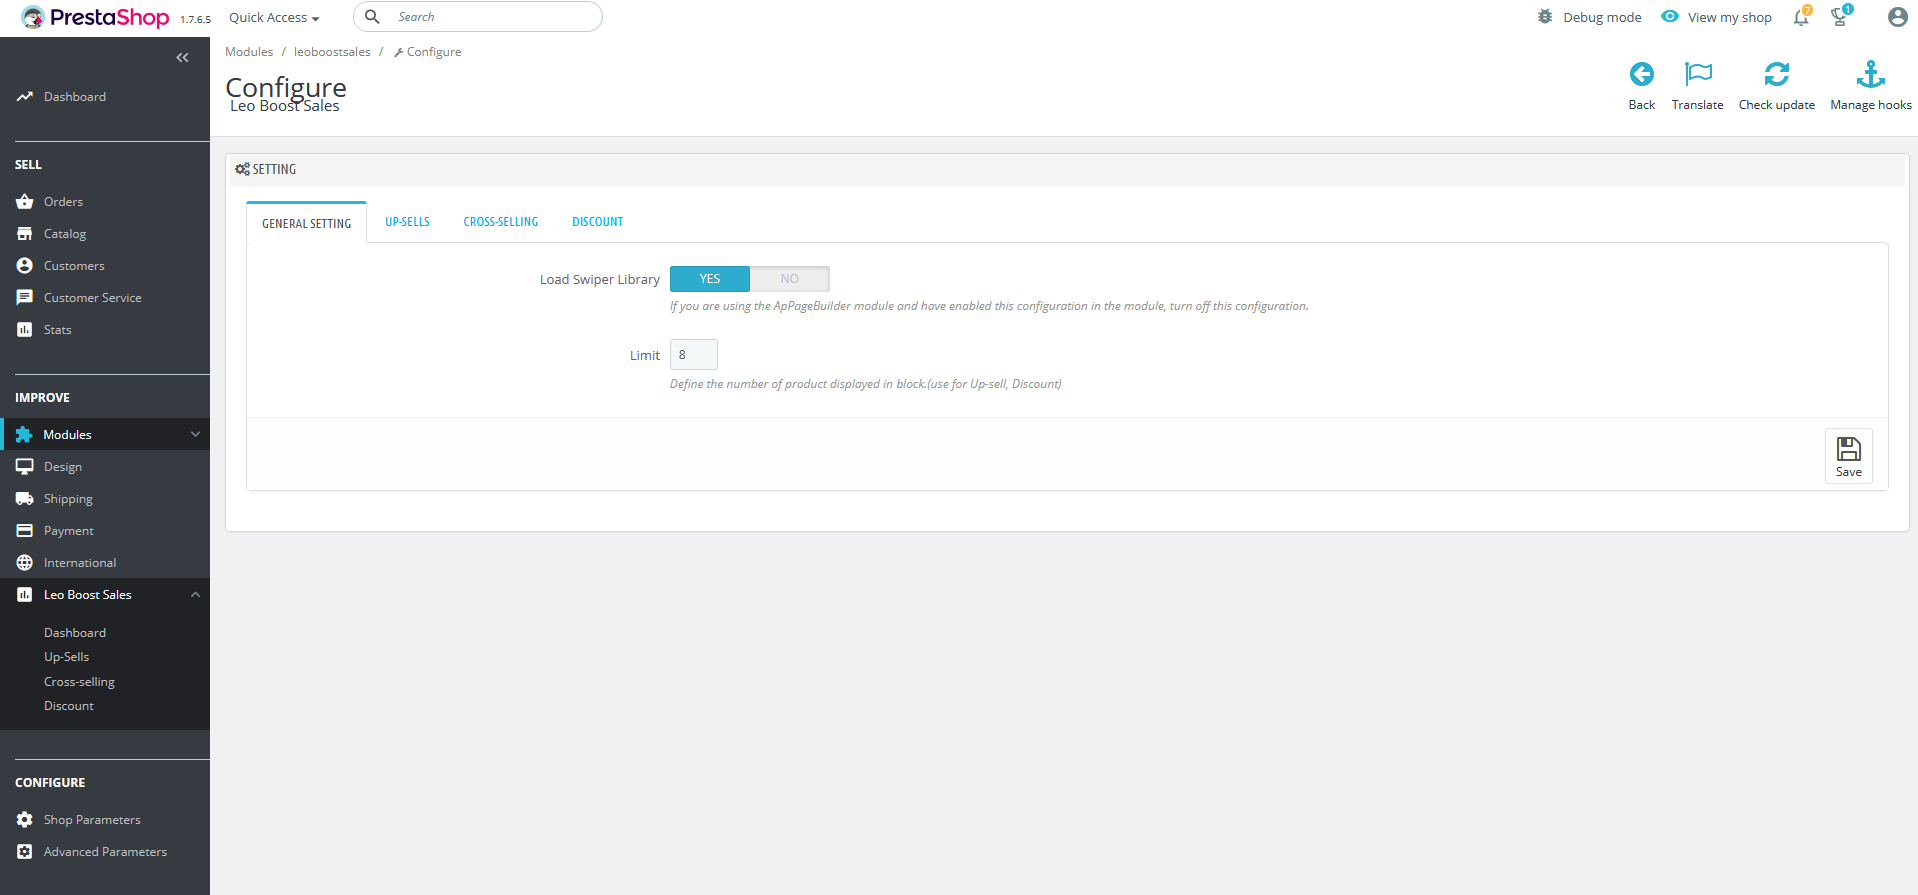The height and width of the screenshot is (895, 1918).
Task: Click the View my shop text link
Action: pyautogui.click(x=1730, y=18)
